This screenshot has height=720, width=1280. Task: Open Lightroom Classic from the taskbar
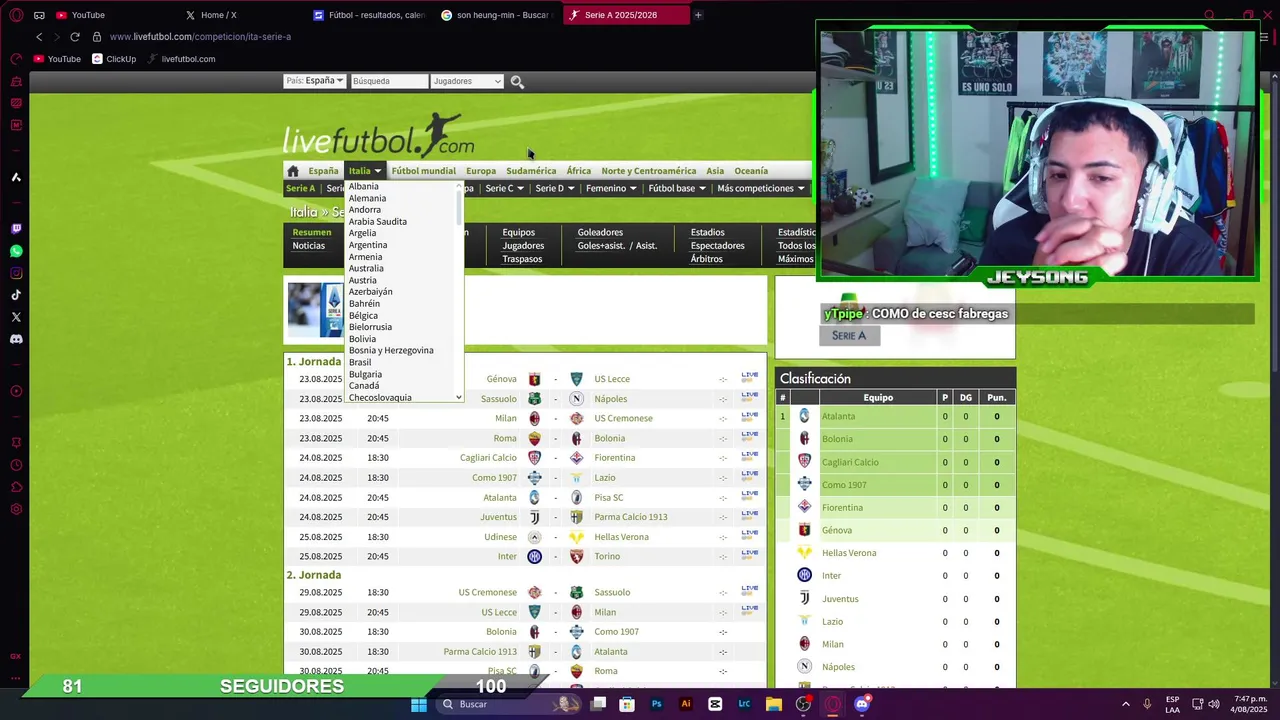click(x=744, y=704)
